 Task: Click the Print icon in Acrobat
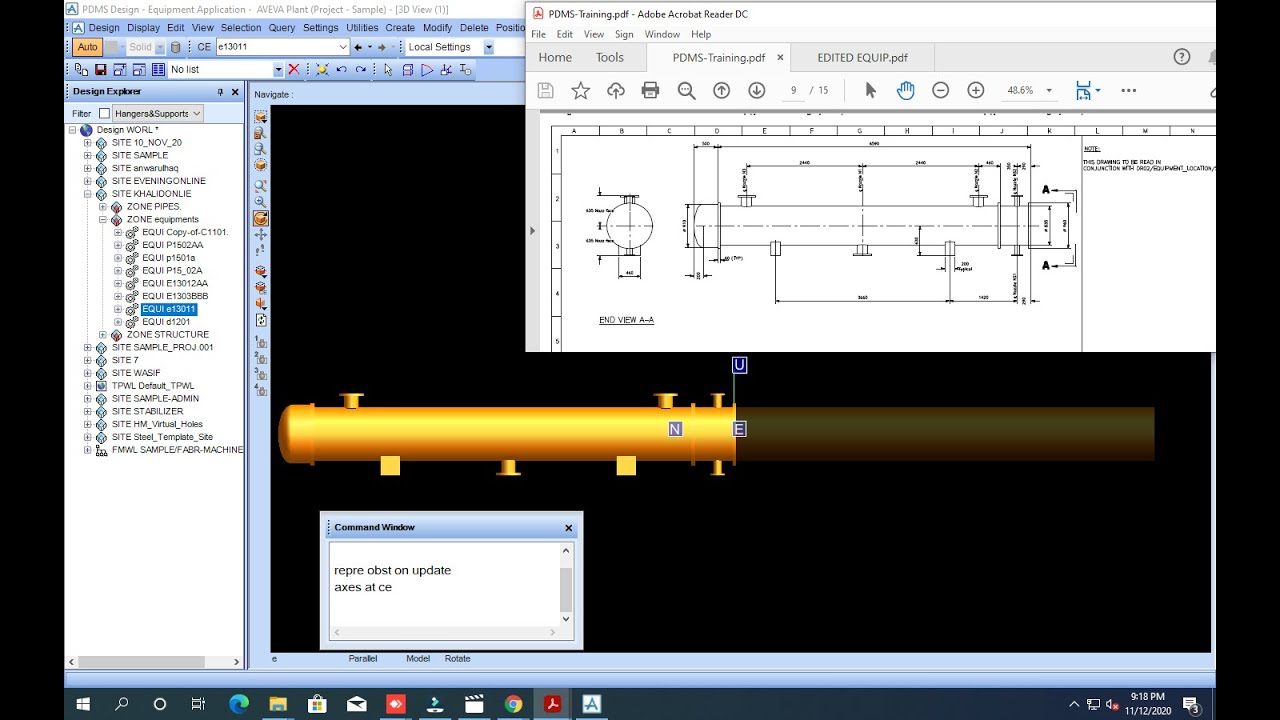[650, 90]
